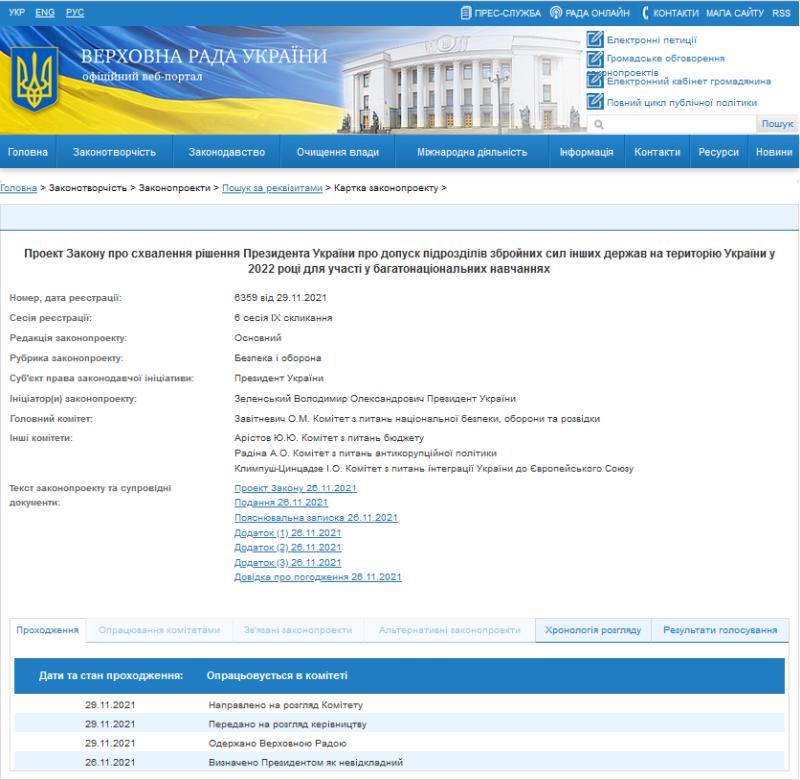Click 'Завітневич О.М.' main committee text
800x780 pixels.
click(x=272, y=419)
